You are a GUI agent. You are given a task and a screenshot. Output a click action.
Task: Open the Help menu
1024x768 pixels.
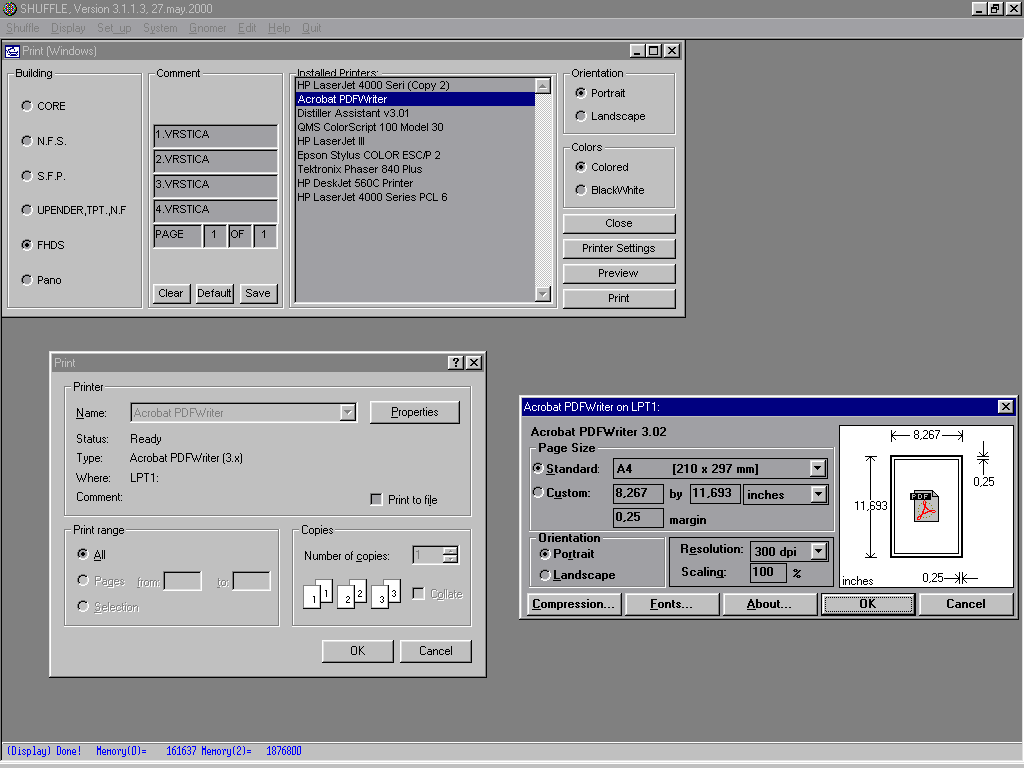click(x=279, y=28)
